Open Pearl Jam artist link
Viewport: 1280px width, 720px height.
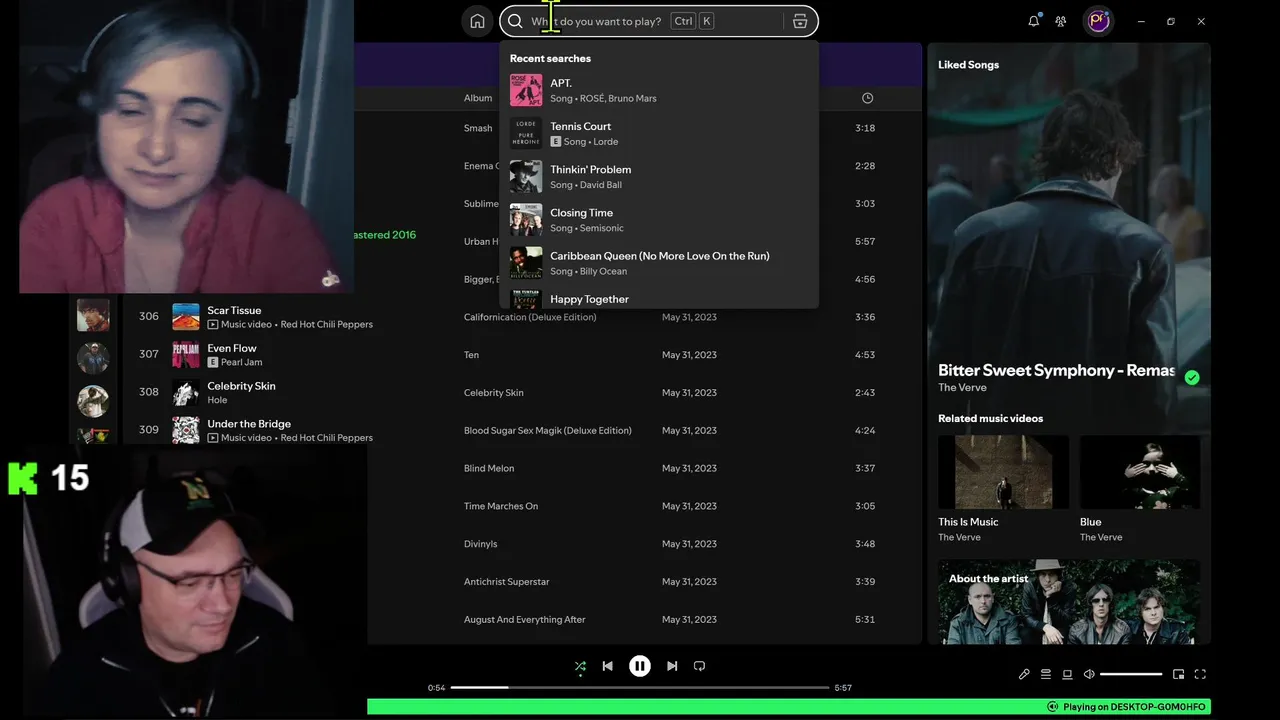tap(241, 363)
